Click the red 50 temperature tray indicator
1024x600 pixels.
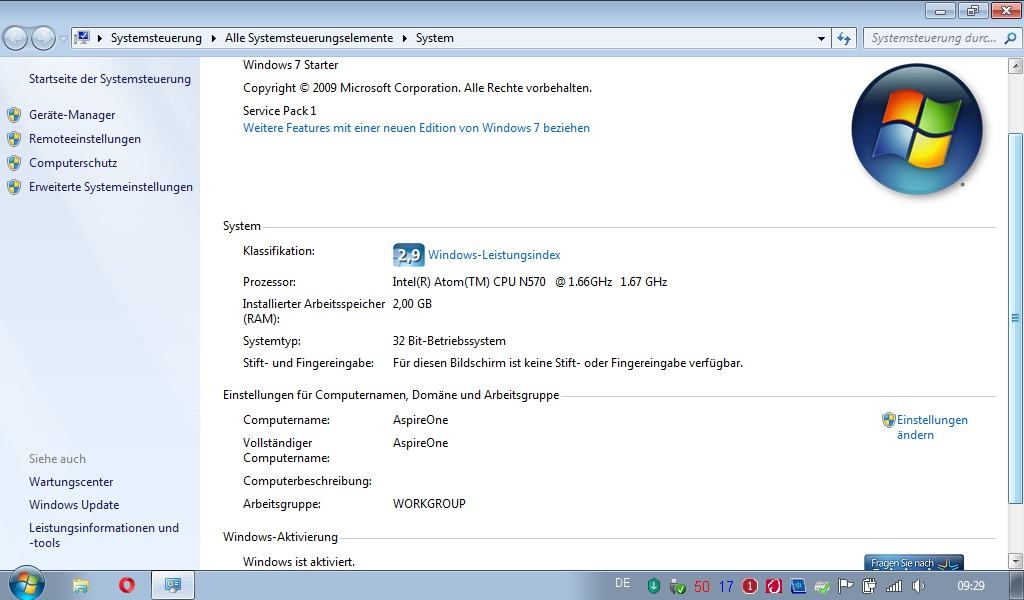point(702,586)
